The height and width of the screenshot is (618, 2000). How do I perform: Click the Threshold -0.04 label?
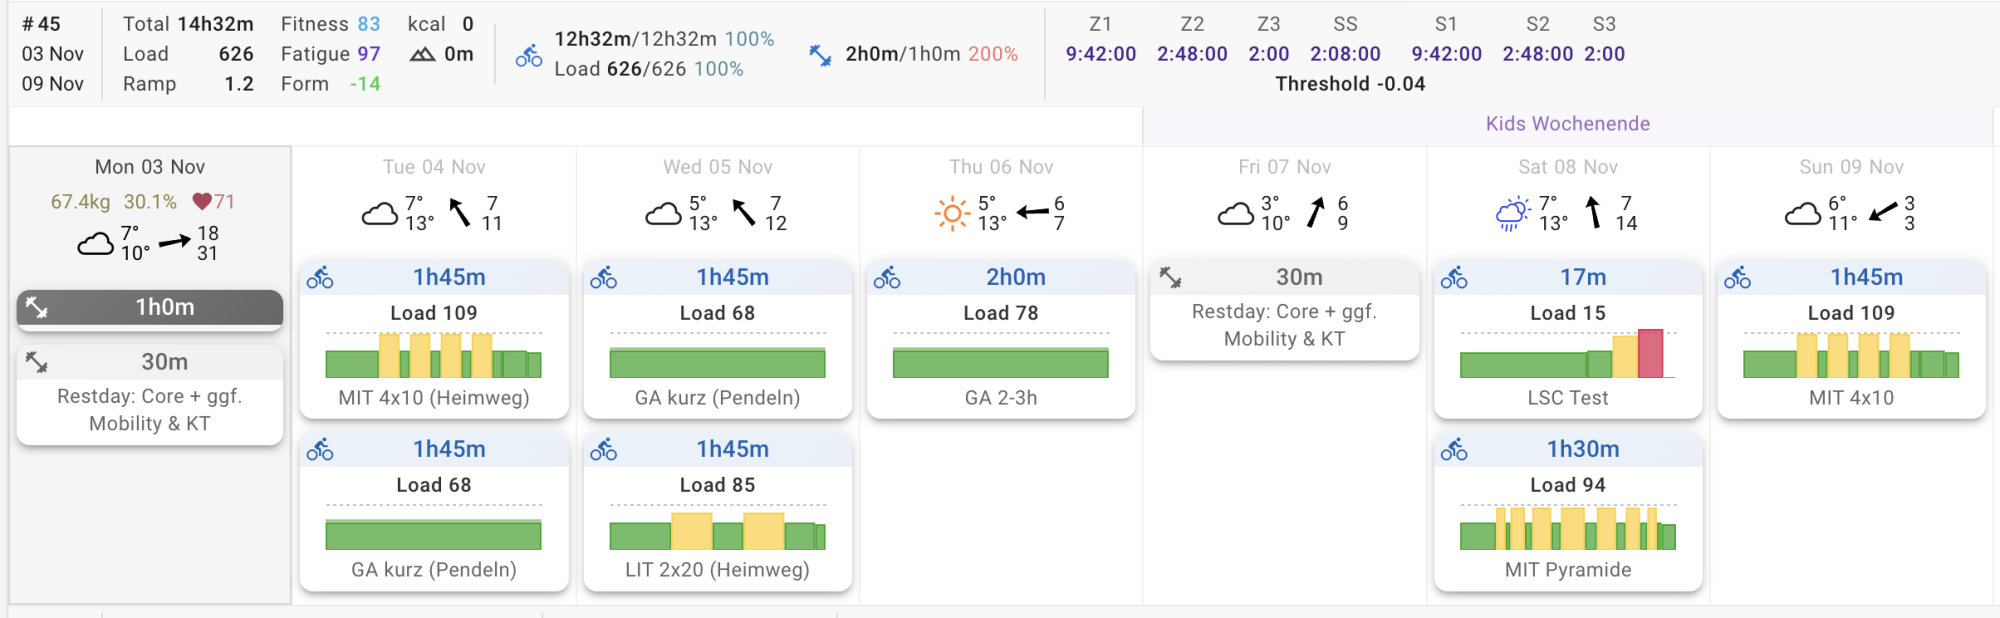point(1350,84)
